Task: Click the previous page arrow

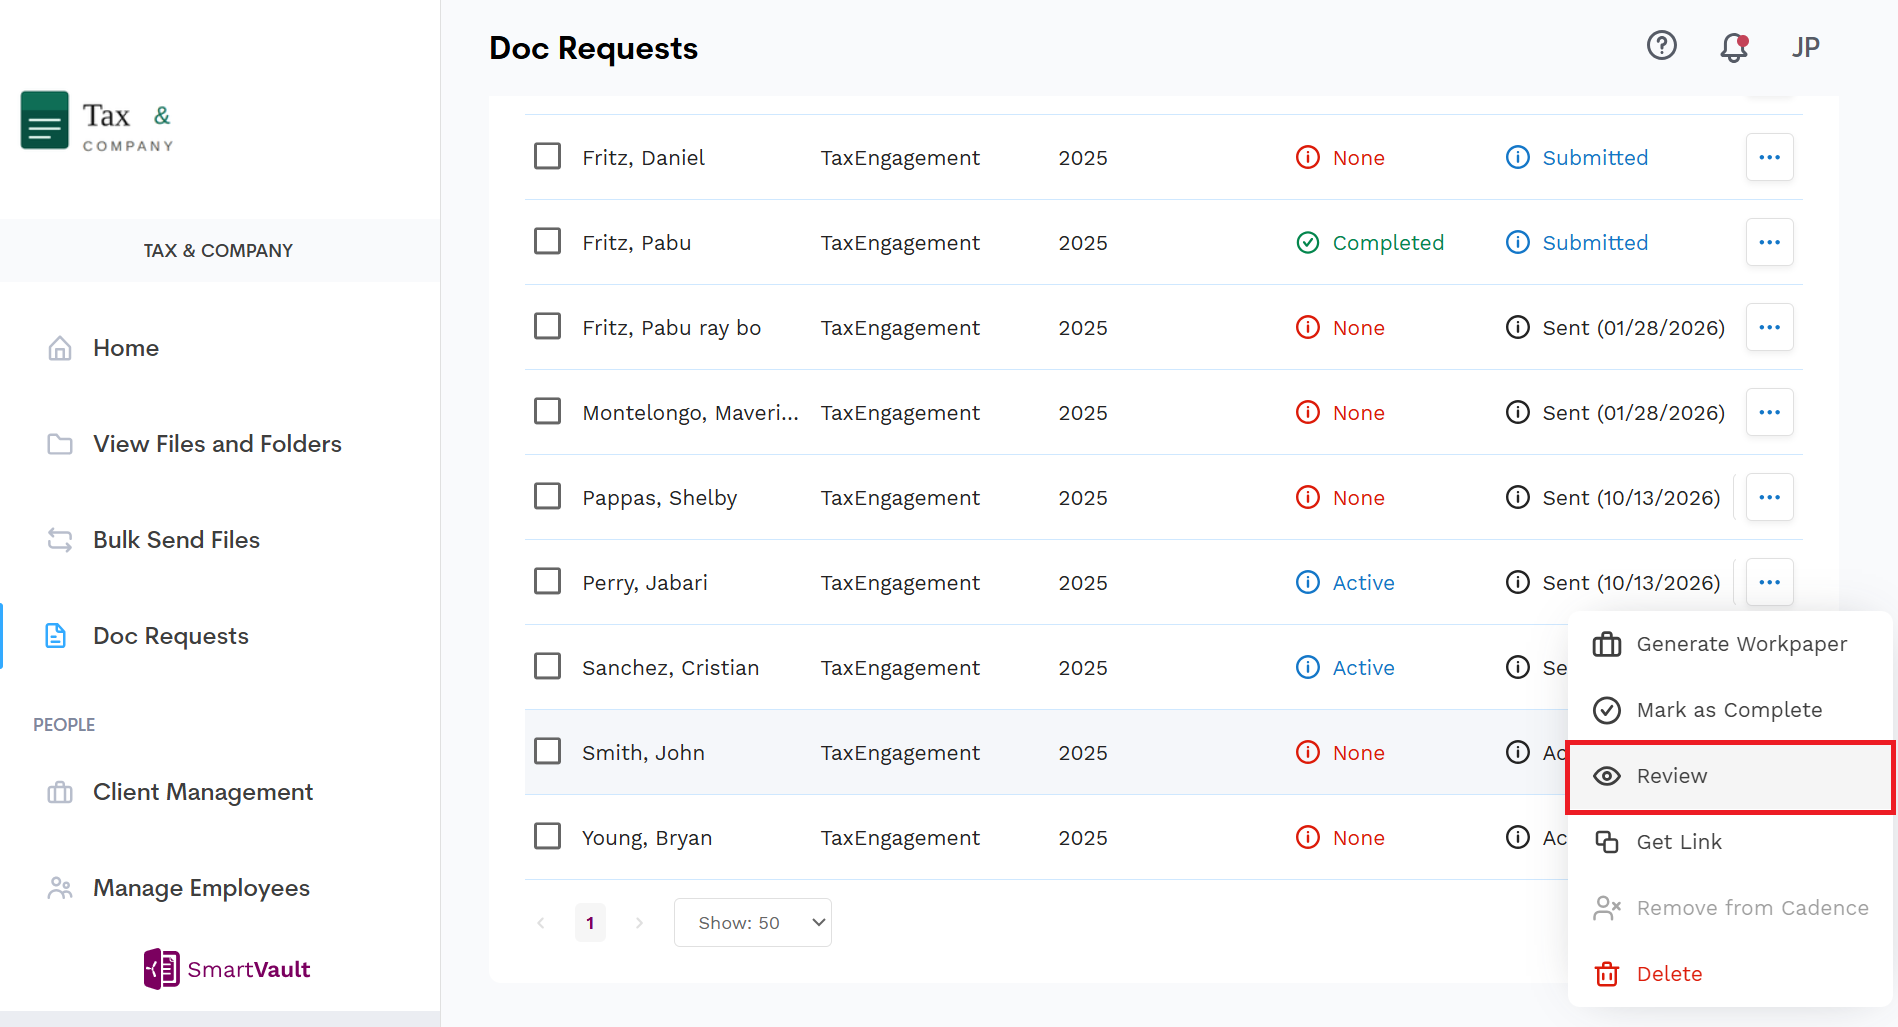Action: tap(541, 923)
